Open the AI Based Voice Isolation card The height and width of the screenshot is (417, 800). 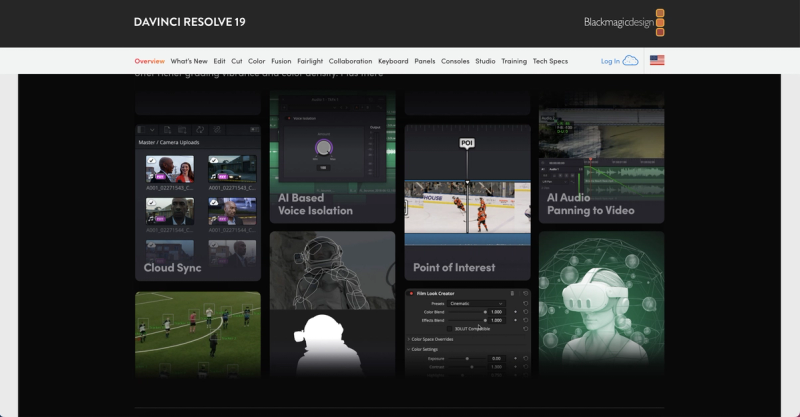(x=333, y=157)
